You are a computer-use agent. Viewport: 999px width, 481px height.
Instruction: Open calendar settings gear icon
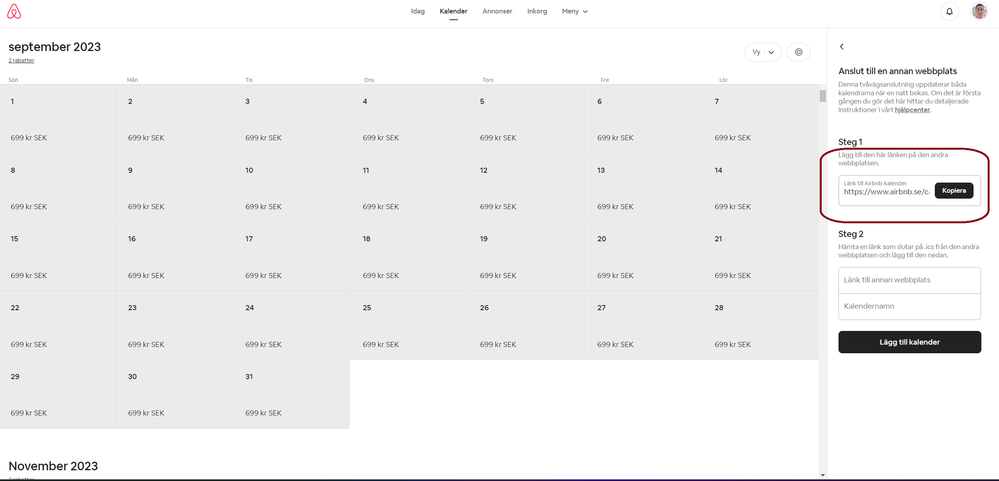pos(798,52)
